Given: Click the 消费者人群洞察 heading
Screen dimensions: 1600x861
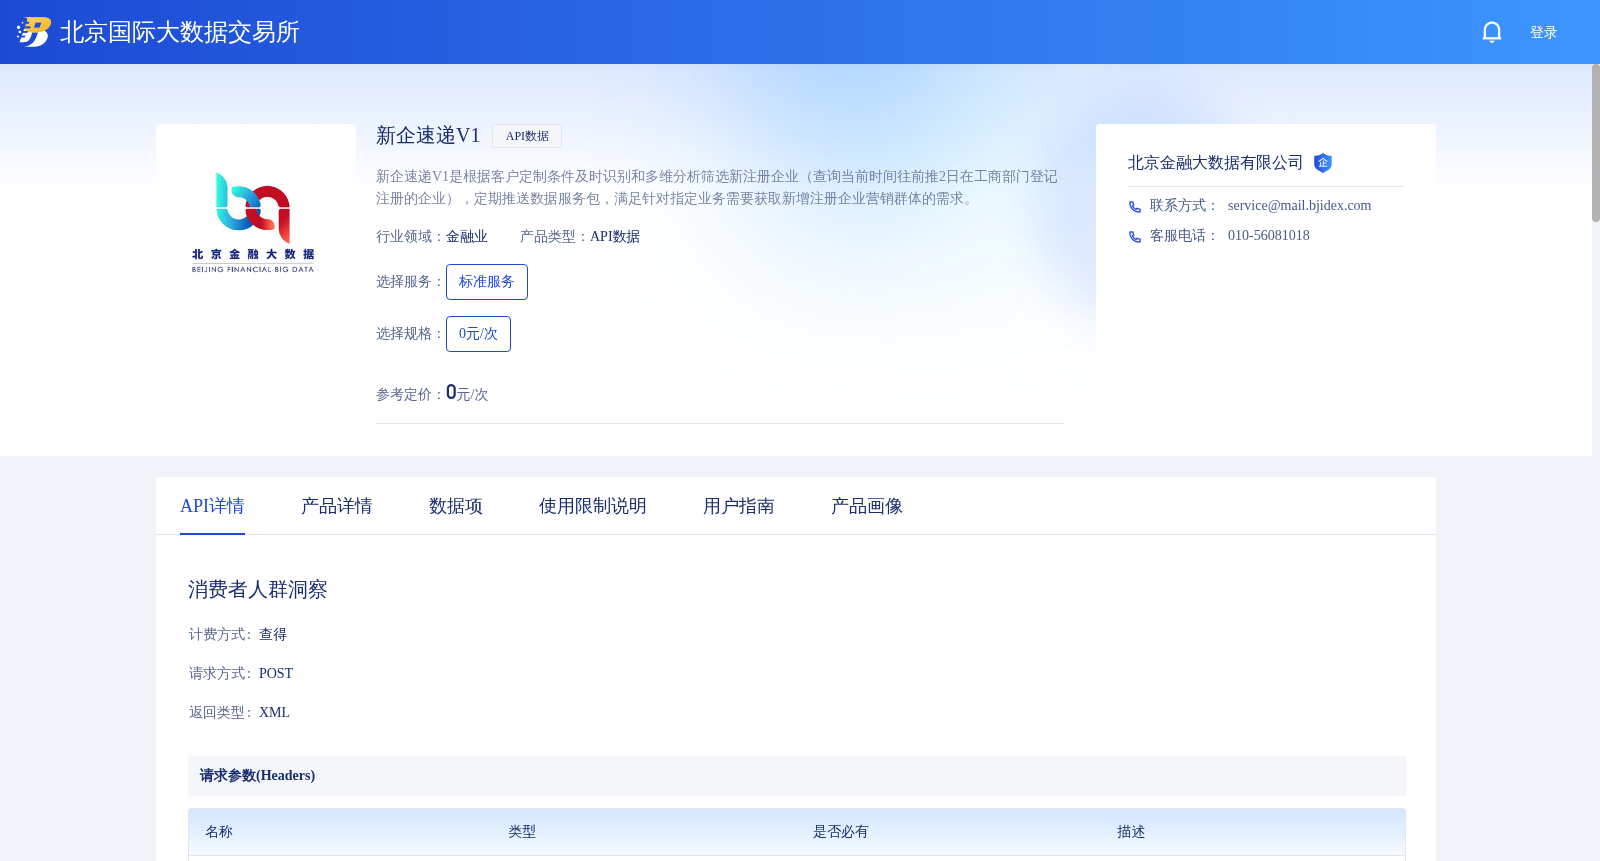Looking at the screenshot, I should pyautogui.click(x=258, y=590).
